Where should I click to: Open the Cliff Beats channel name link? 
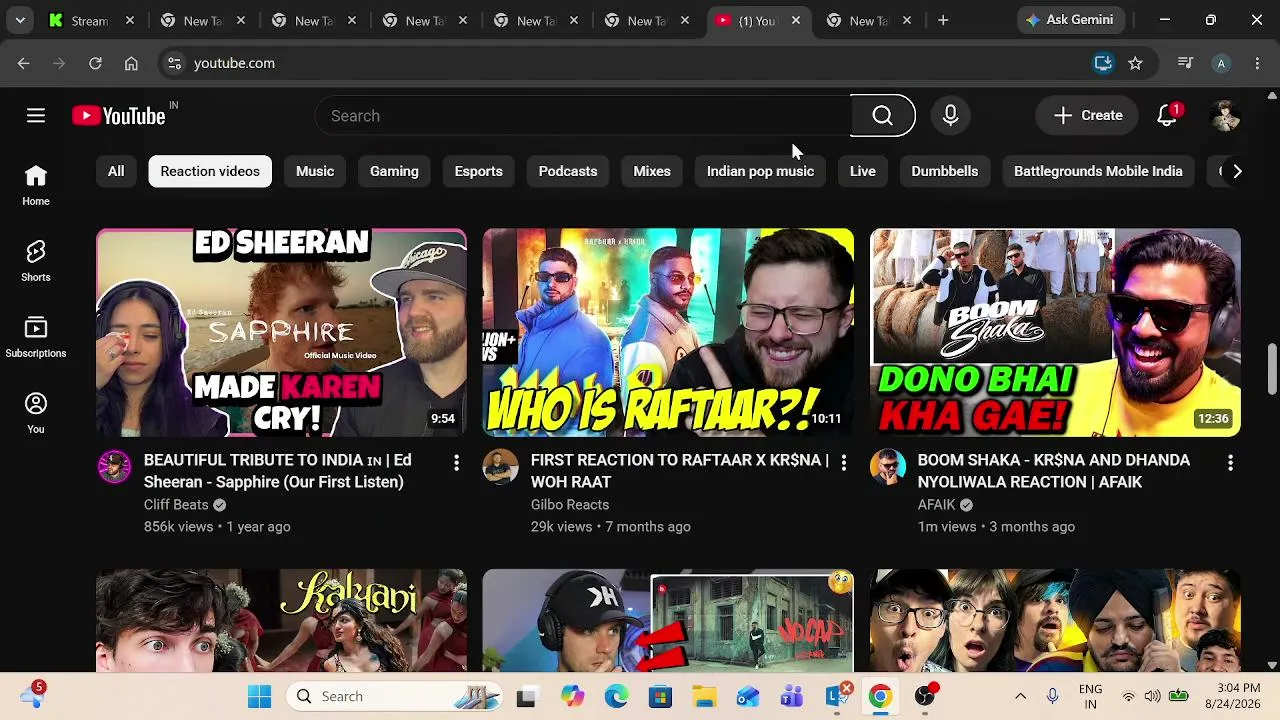[176, 505]
